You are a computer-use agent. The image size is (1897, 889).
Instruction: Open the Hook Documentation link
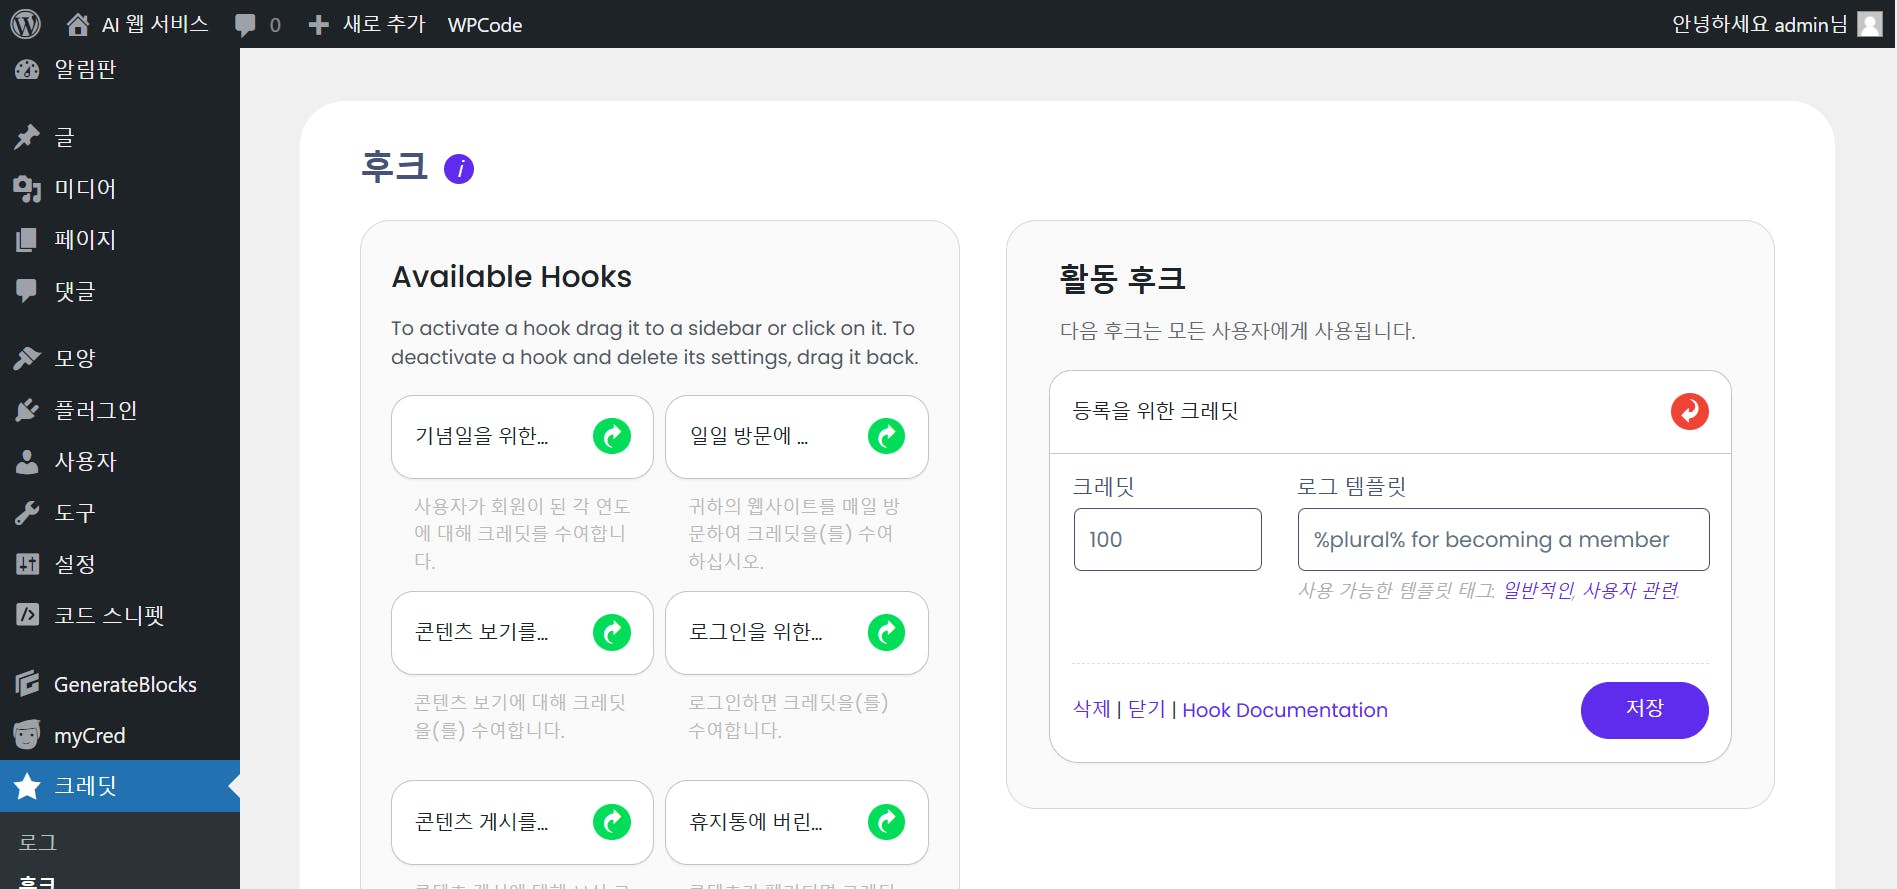tap(1285, 710)
